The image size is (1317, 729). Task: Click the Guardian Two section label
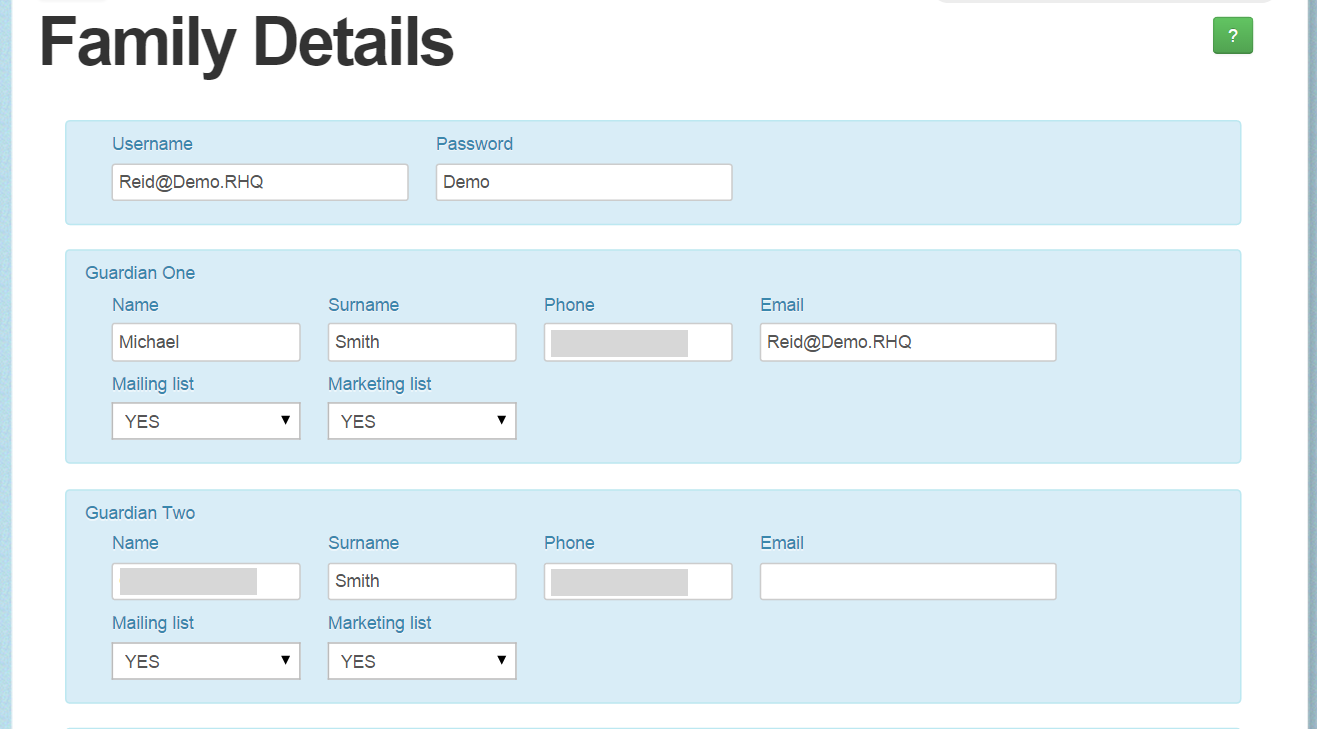pos(140,513)
